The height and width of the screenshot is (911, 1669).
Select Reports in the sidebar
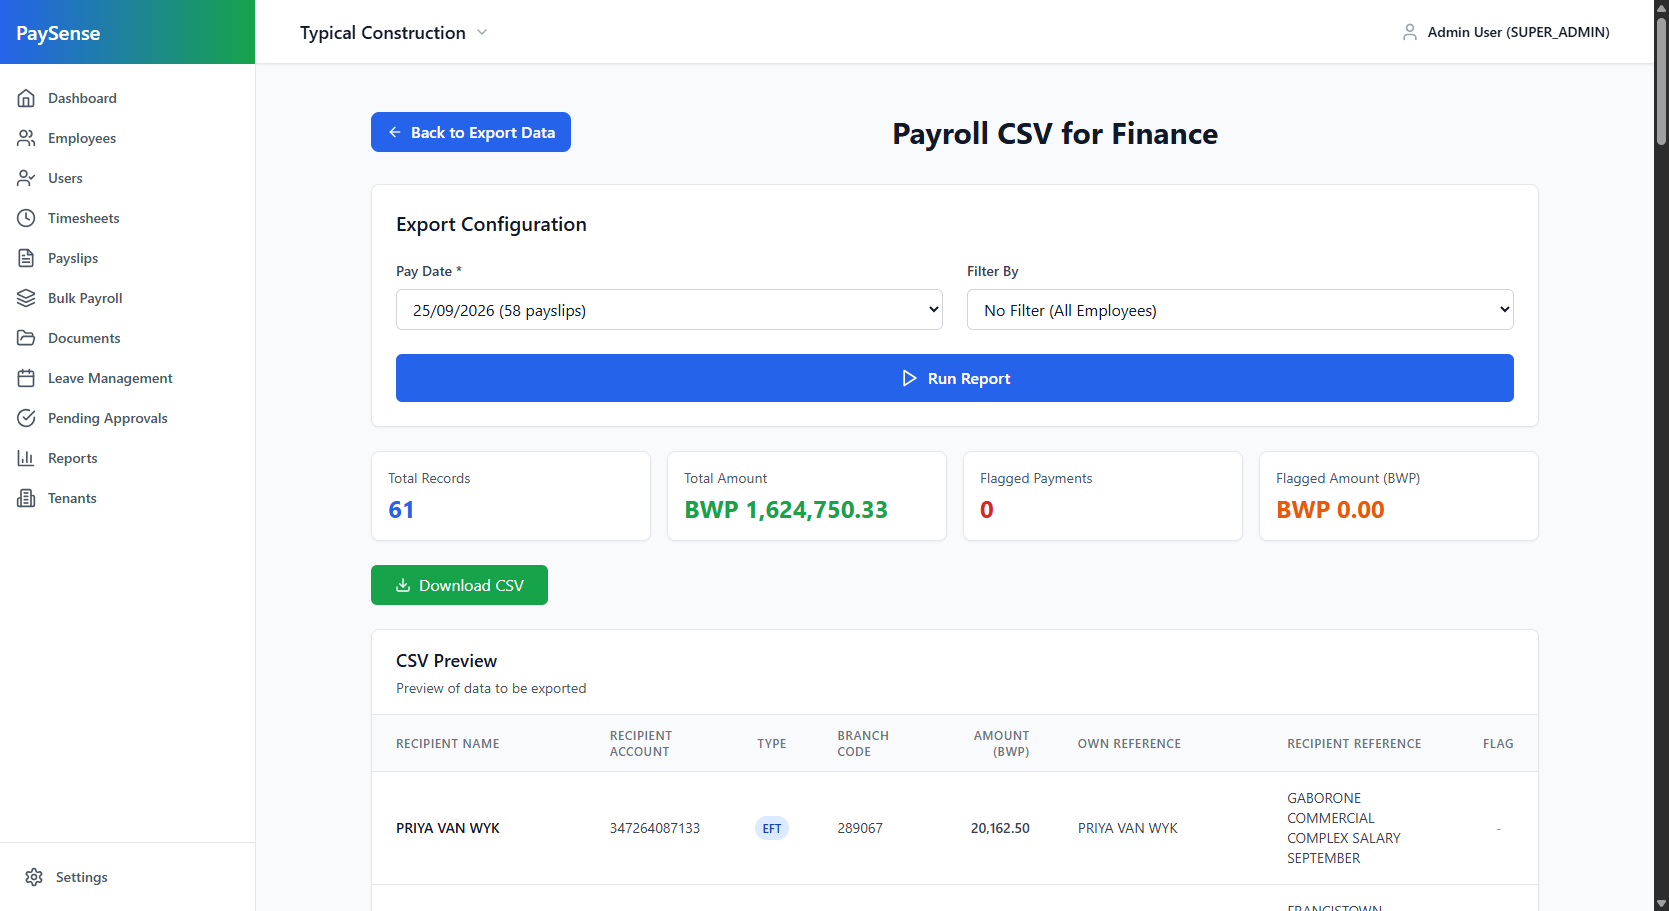(x=128, y=458)
